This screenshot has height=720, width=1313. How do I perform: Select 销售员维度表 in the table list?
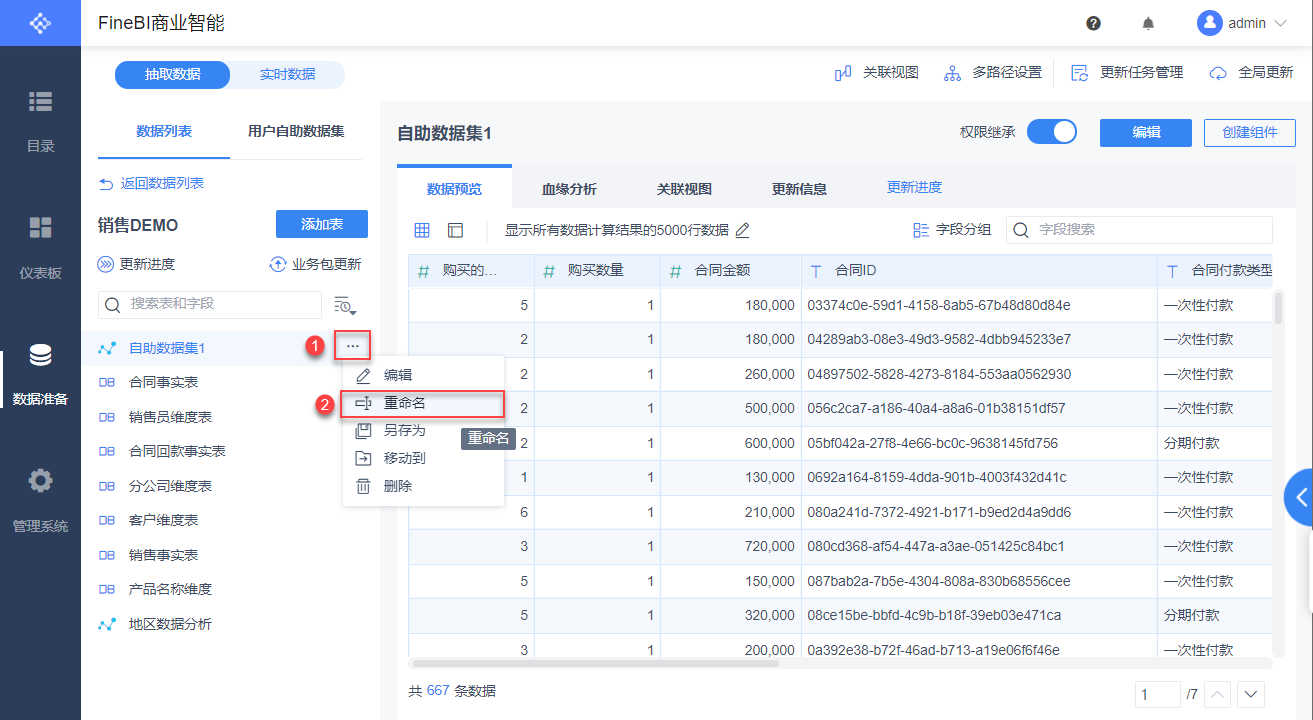click(x=170, y=417)
